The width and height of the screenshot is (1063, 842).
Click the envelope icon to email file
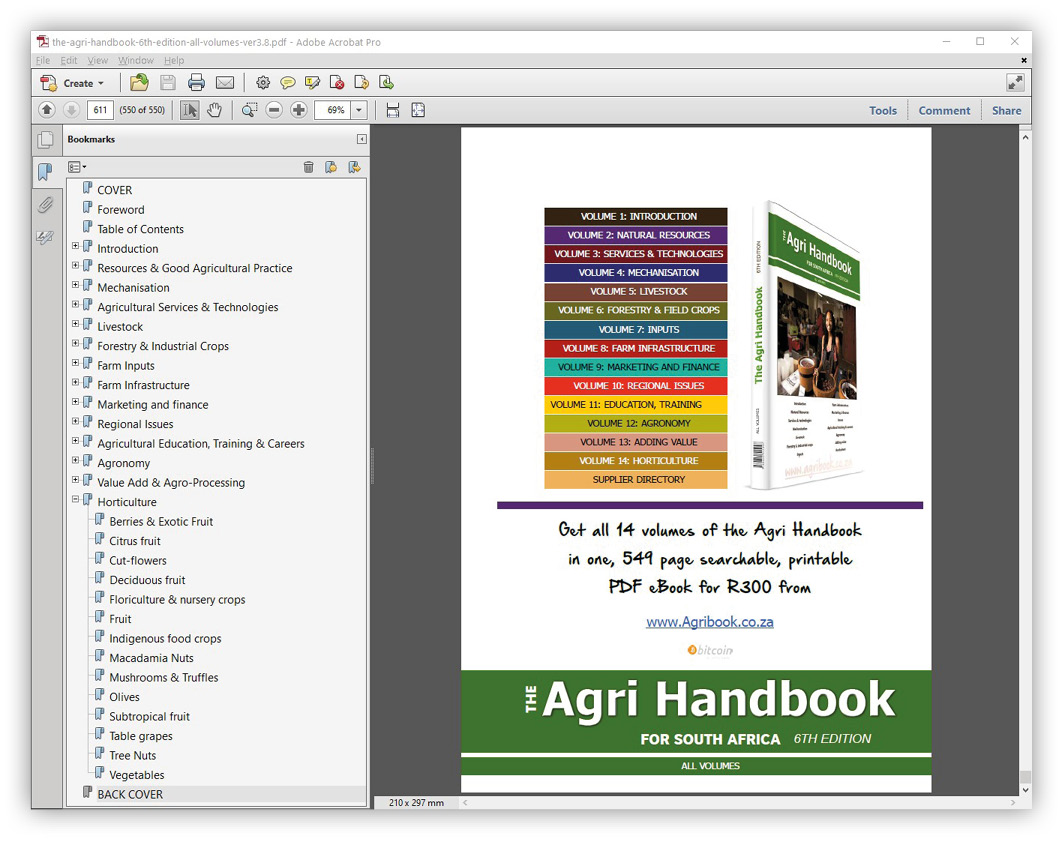pyautogui.click(x=225, y=83)
